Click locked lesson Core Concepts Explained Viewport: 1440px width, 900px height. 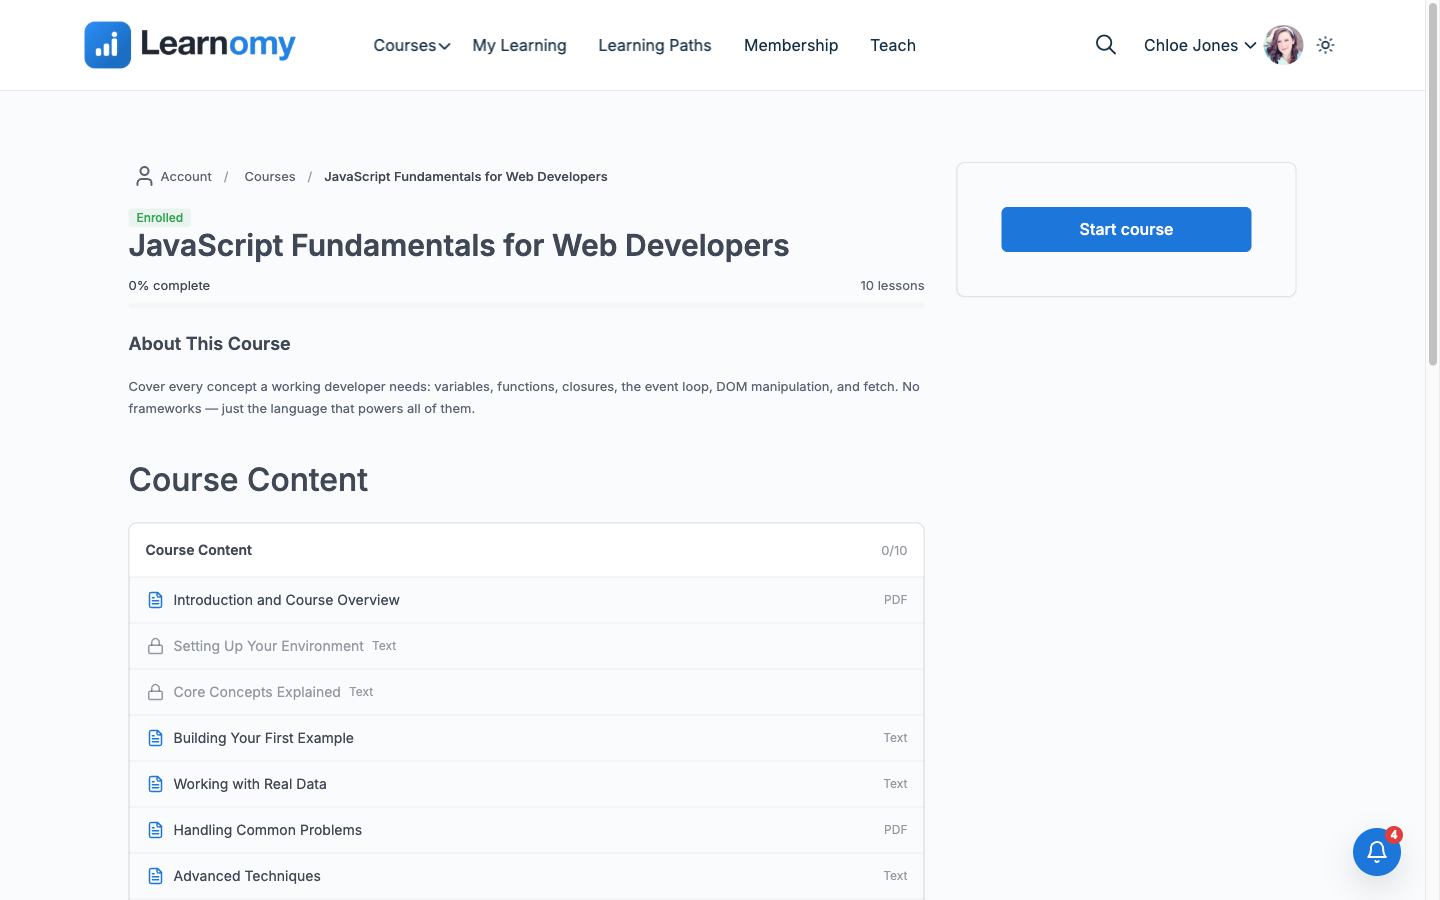[x=526, y=692]
